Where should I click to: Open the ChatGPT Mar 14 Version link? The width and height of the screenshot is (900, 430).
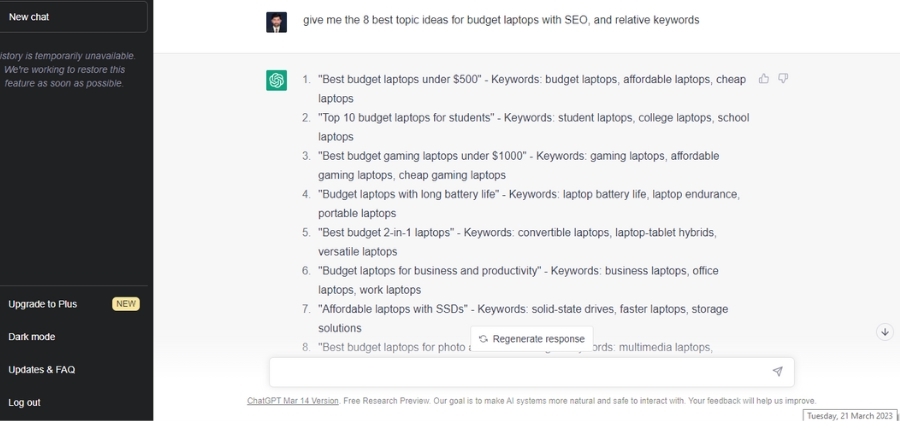click(293, 401)
